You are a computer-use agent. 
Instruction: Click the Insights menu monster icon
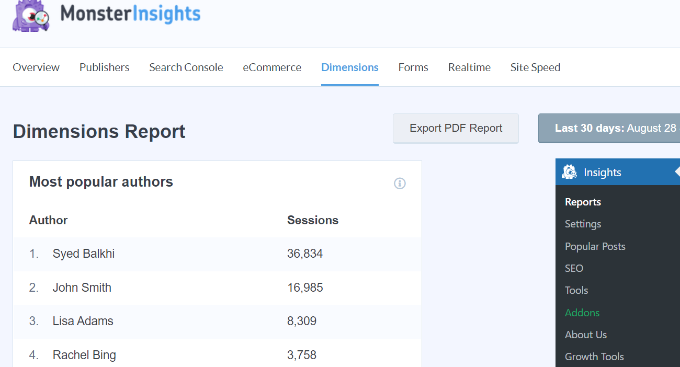[x=569, y=172]
